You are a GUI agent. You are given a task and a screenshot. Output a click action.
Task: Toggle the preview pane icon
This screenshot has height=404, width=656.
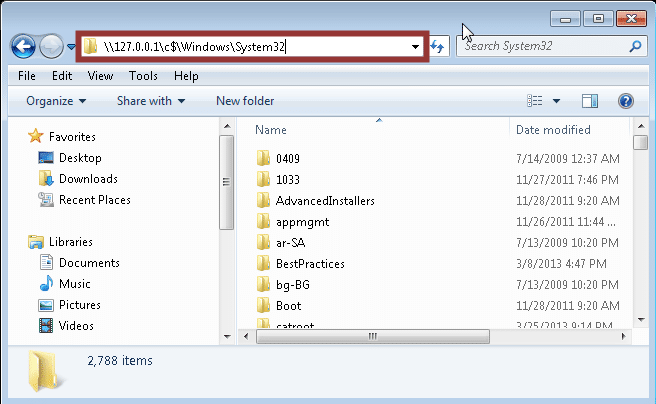[x=590, y=101]
